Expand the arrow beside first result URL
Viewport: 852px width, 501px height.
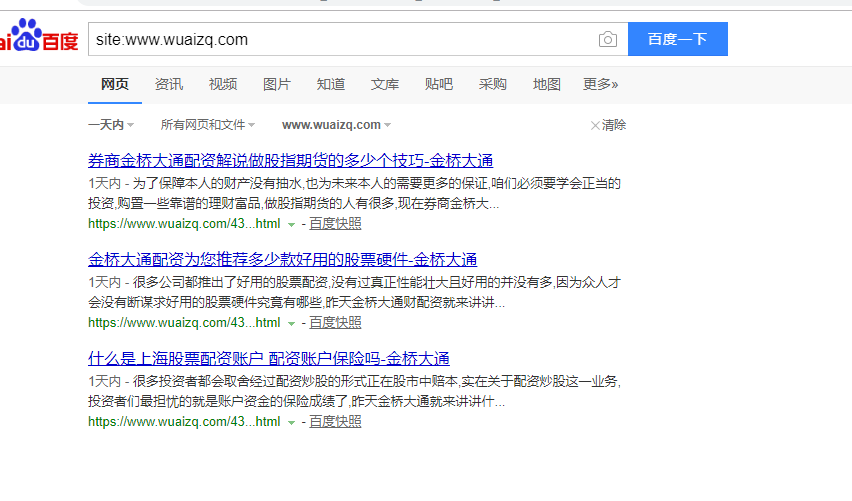291,225
